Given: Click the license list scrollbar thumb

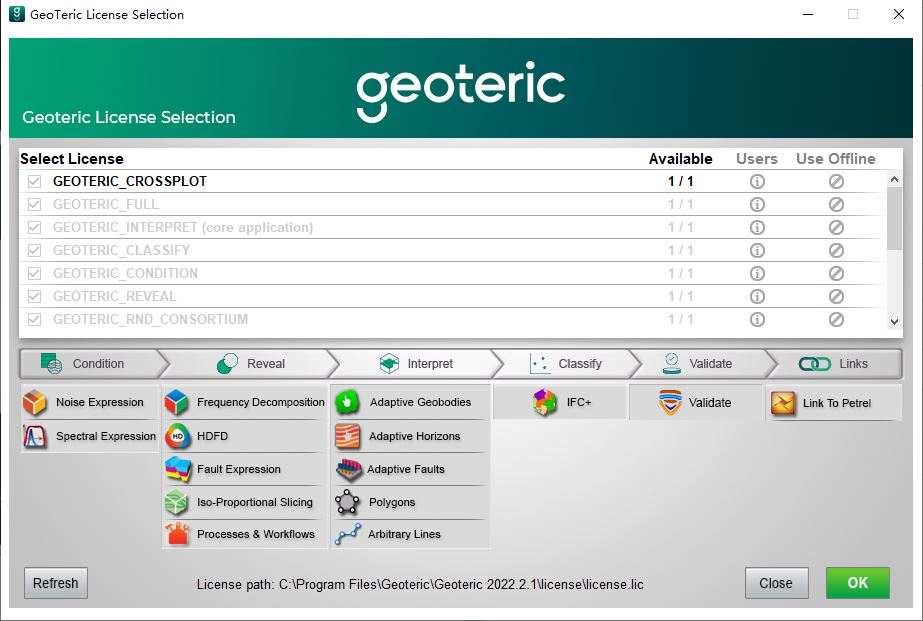Looking at the screenshot, I should pos(894,218).
